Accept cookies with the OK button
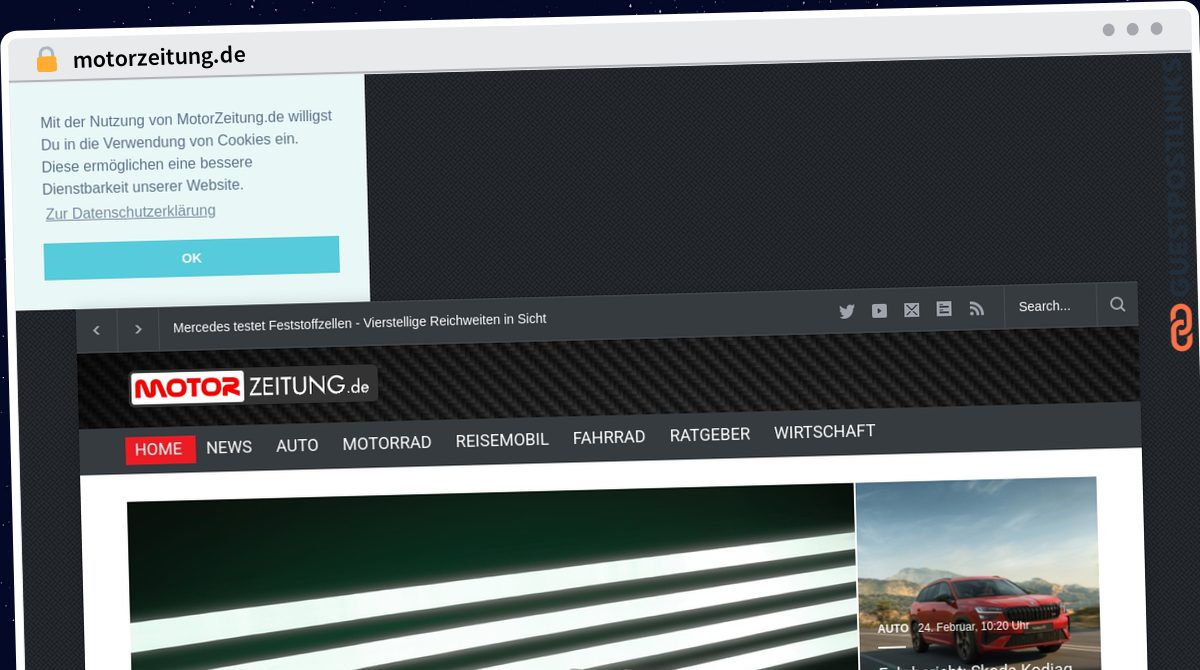Viewport: 1200px width, 670px height. point(192,258)
